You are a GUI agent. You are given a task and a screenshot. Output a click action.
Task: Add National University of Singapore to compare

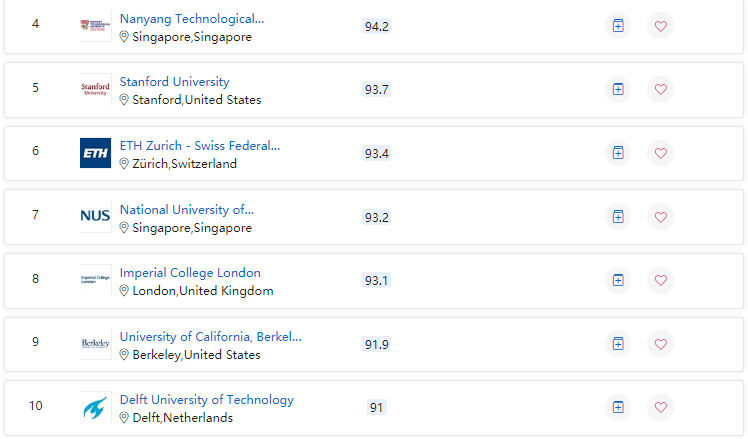[x=618, y=217]
